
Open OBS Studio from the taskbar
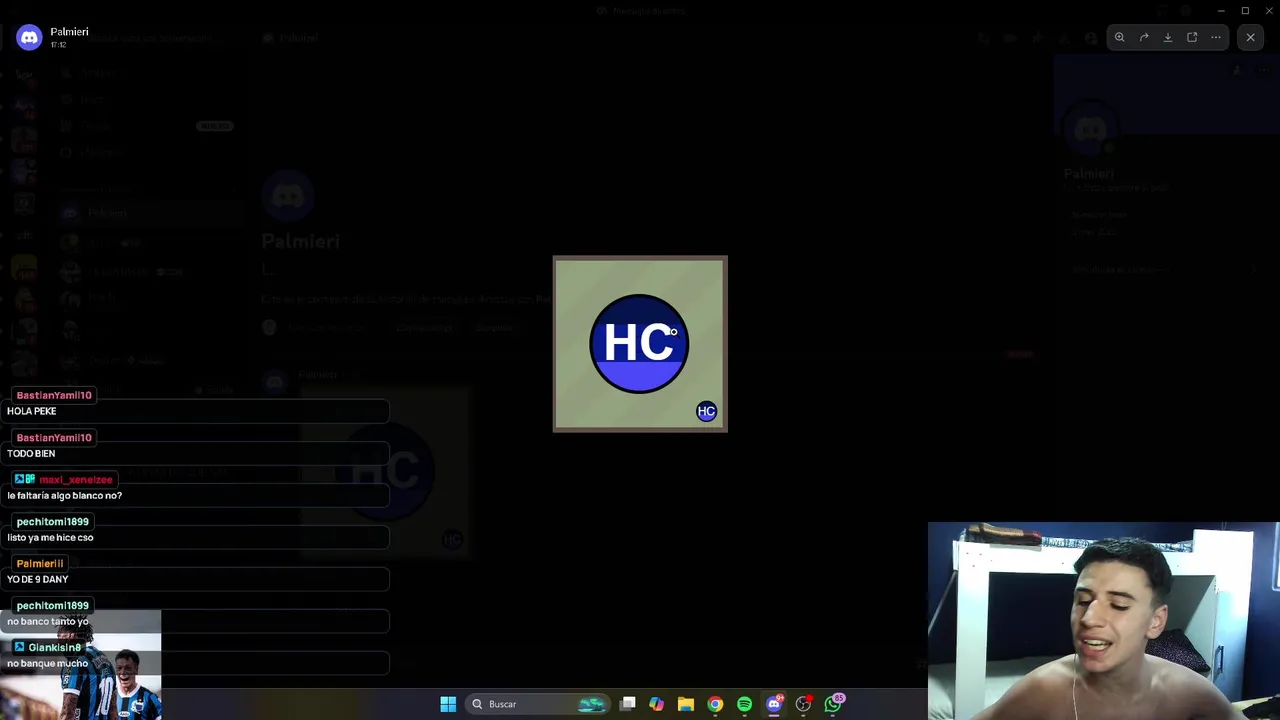coord(803,704)
